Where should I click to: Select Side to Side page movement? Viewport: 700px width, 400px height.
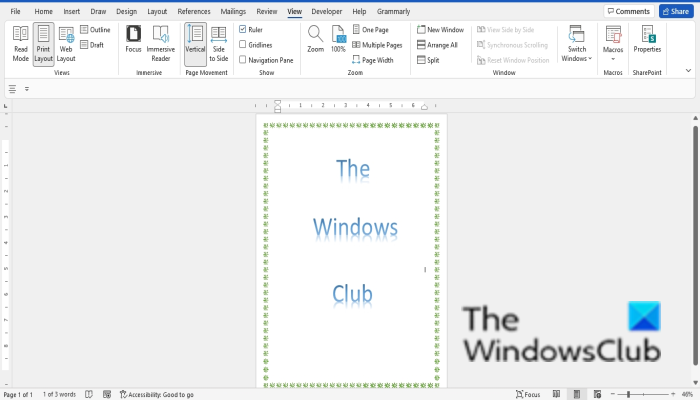tap(219, 44)
